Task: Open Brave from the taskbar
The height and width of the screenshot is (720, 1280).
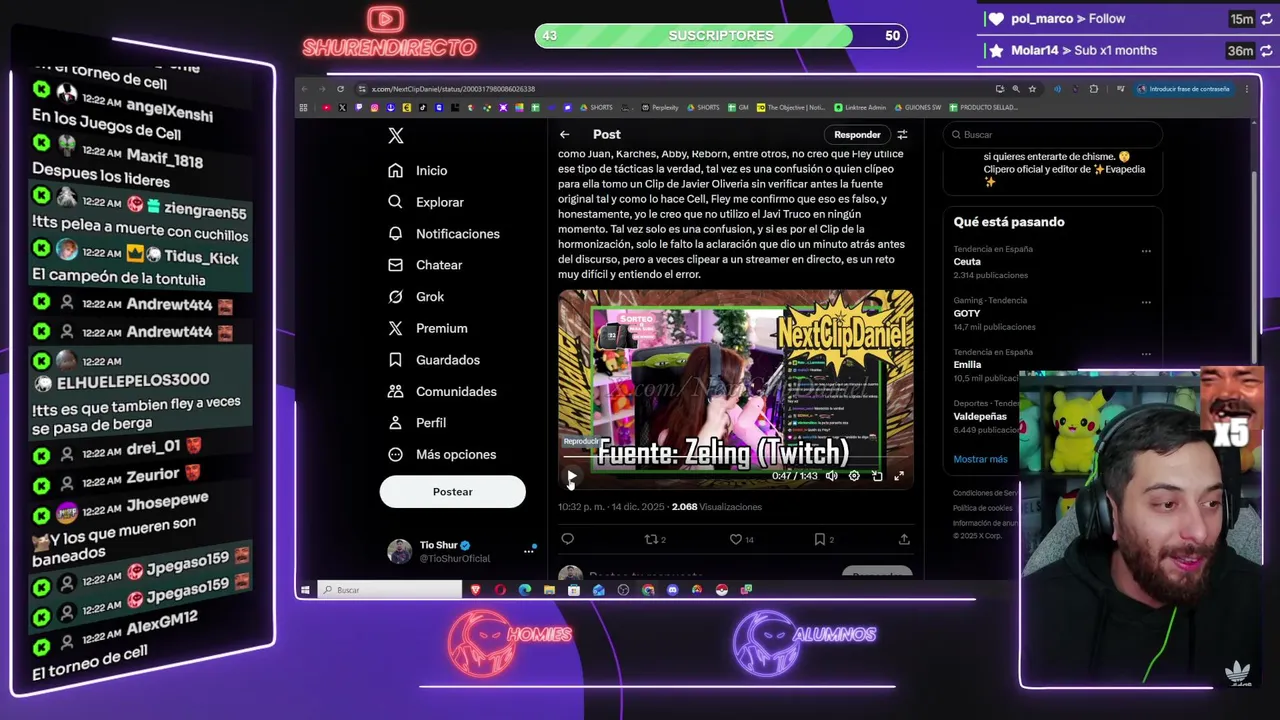Action: [x=476, y=590]
